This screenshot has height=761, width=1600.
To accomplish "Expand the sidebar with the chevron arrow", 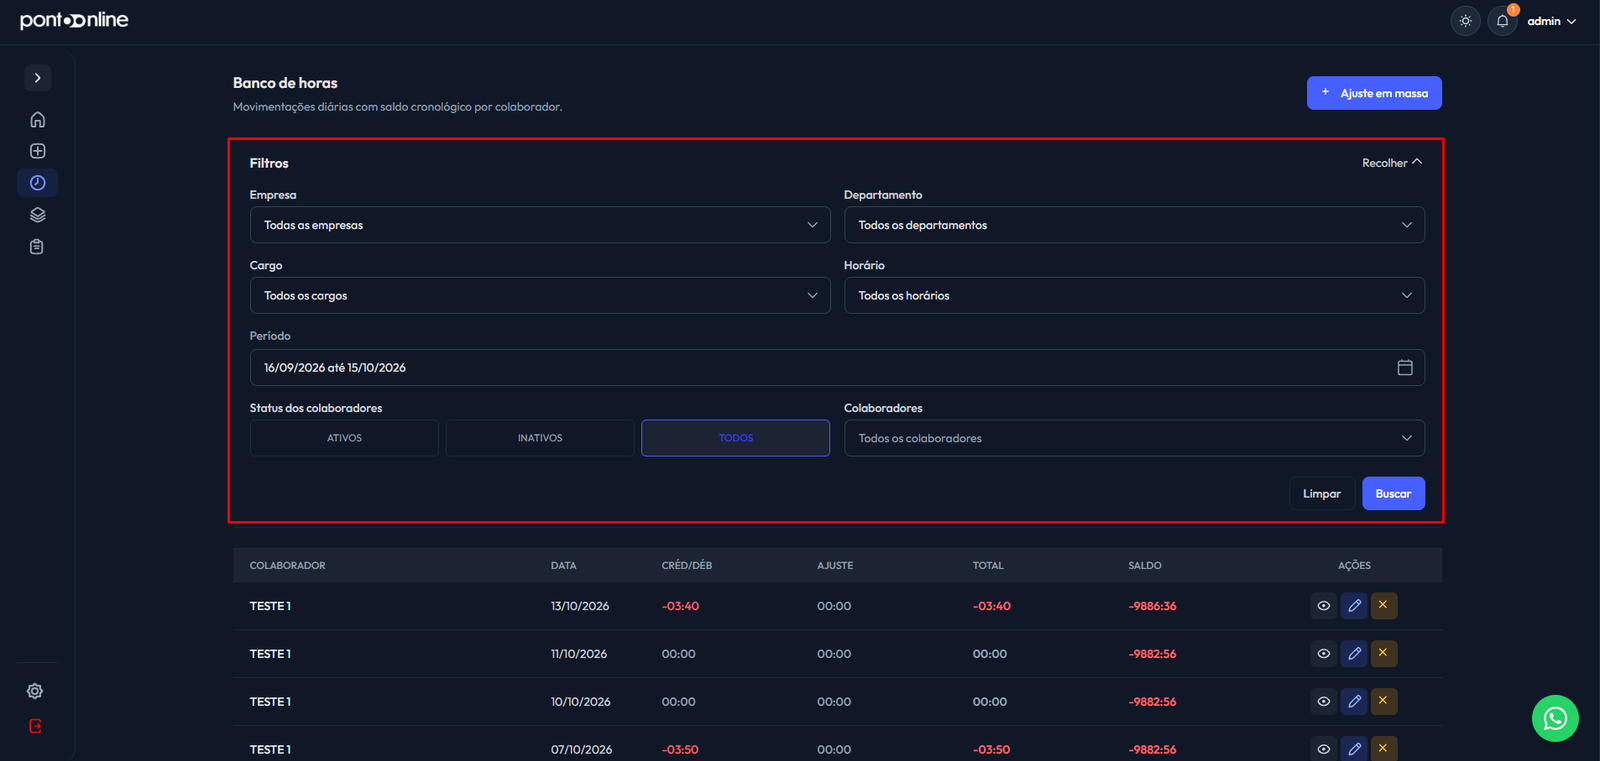I will pos(37,78).
